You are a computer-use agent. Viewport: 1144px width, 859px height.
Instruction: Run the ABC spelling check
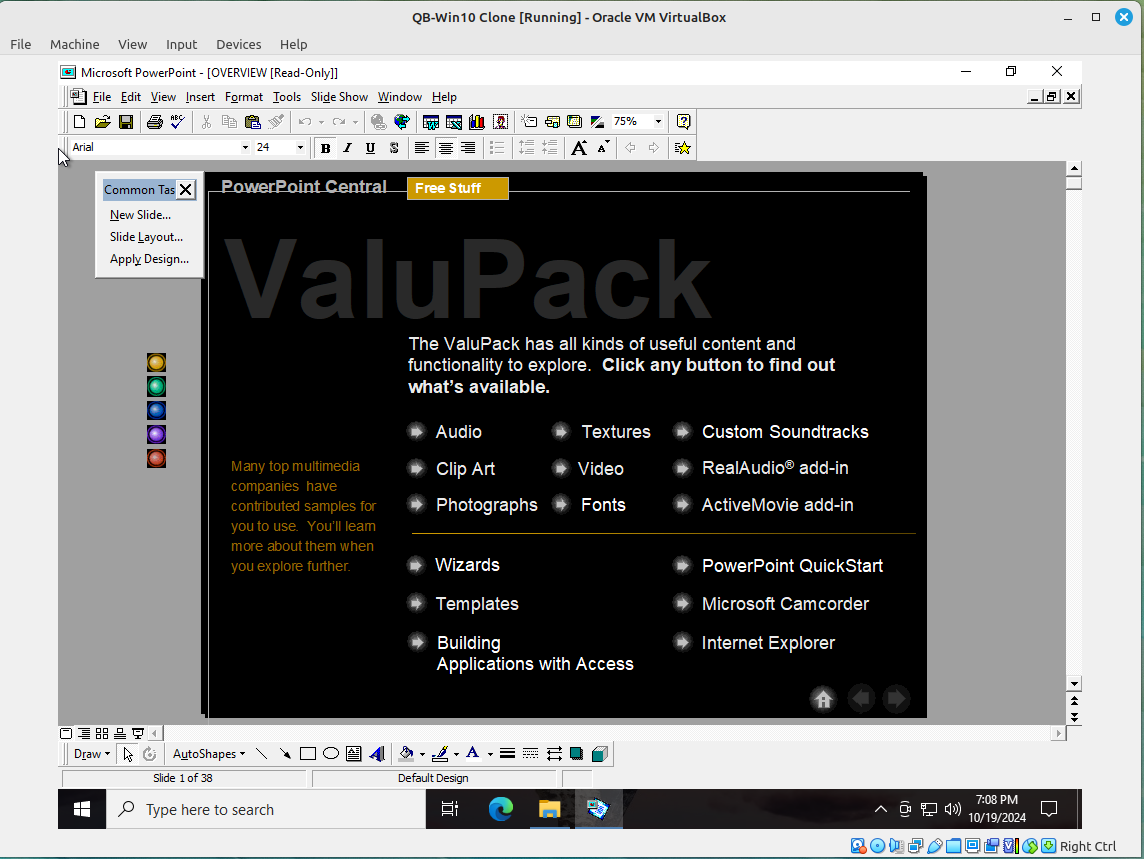(x=178, y=122)
